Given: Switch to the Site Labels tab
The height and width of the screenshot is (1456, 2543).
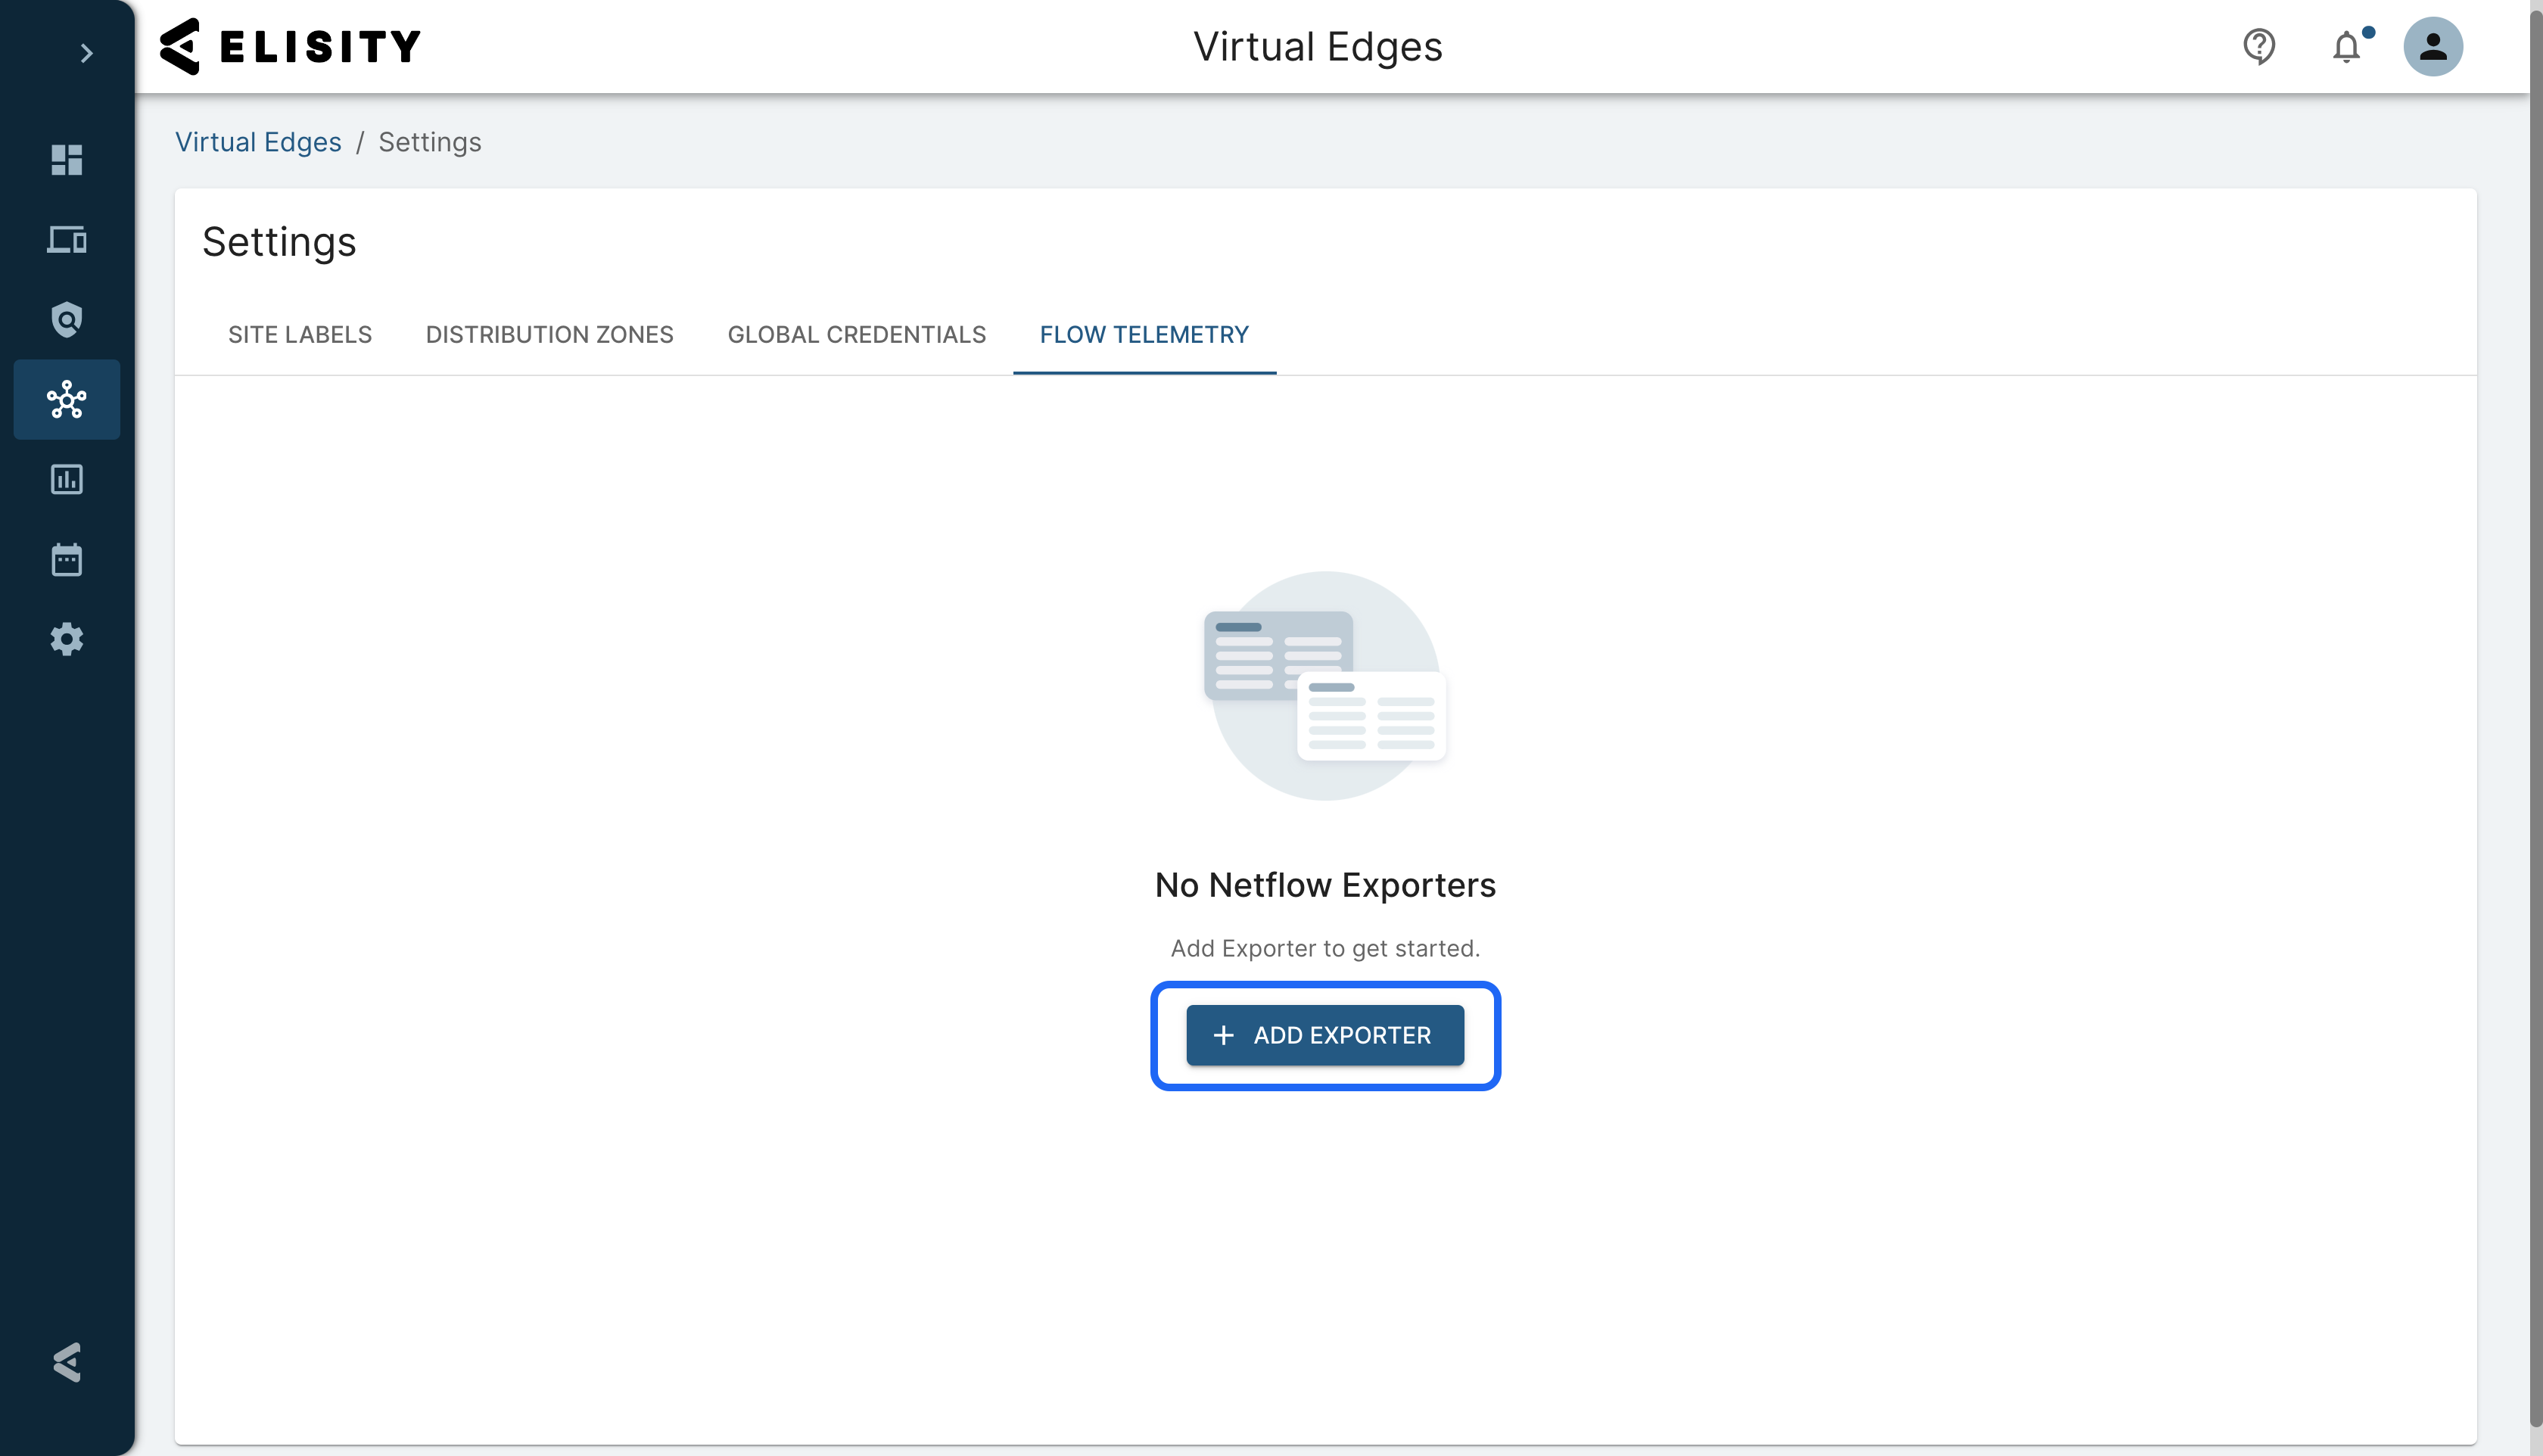Looking at the screenshot, I should point(300,334).
